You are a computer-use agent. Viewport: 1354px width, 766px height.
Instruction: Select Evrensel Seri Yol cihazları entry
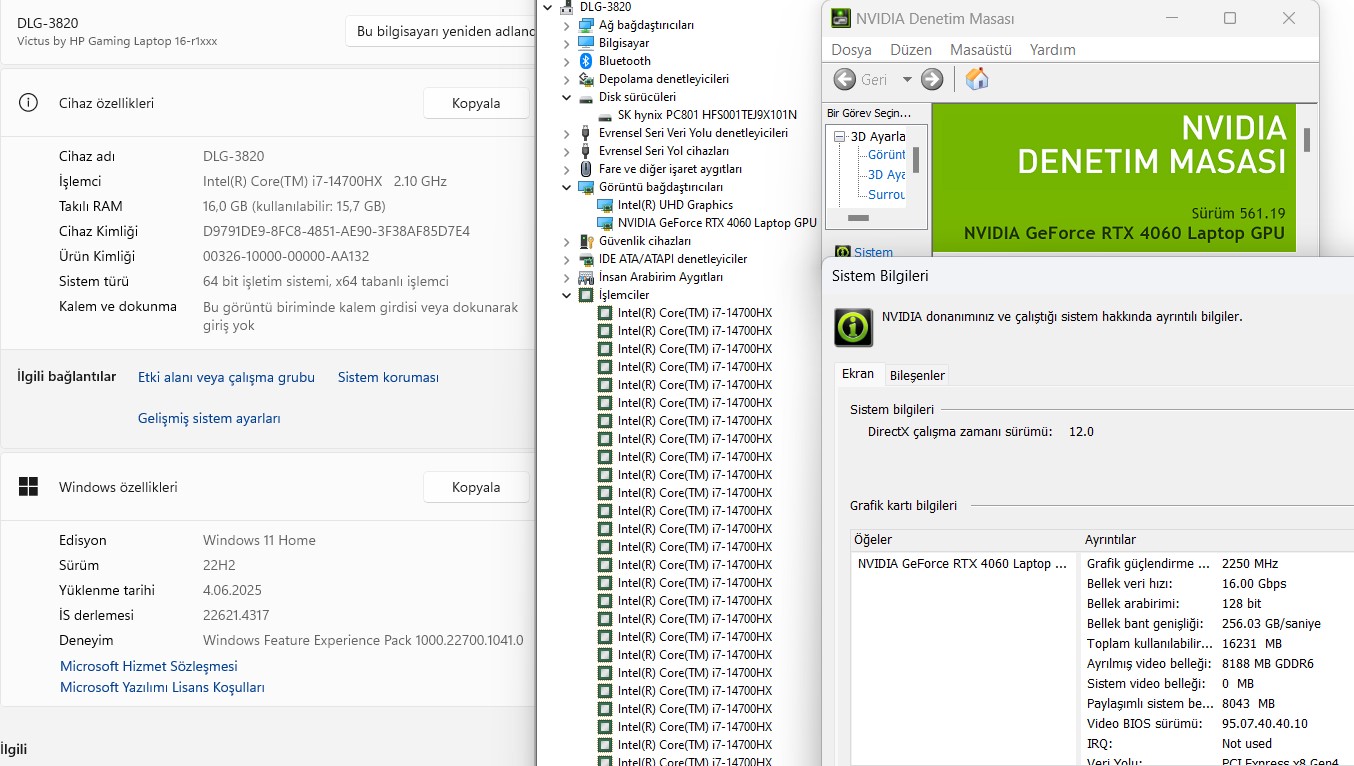coord(663,151)
